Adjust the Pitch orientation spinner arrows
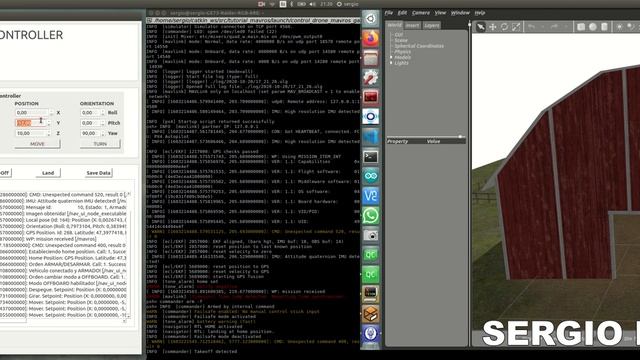Viewport: 640px width, 360px height. tap(102, 123)
